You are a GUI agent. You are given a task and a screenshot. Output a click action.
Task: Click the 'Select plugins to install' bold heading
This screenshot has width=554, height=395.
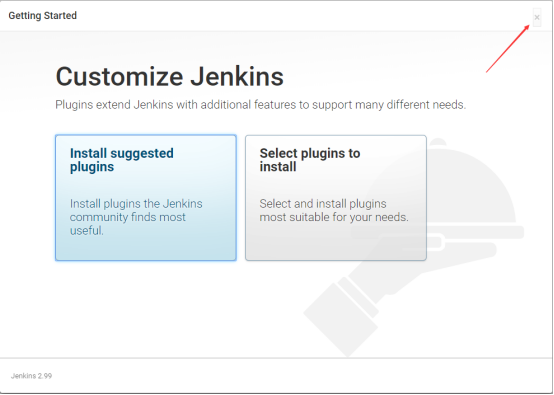[x=310, y=160]
